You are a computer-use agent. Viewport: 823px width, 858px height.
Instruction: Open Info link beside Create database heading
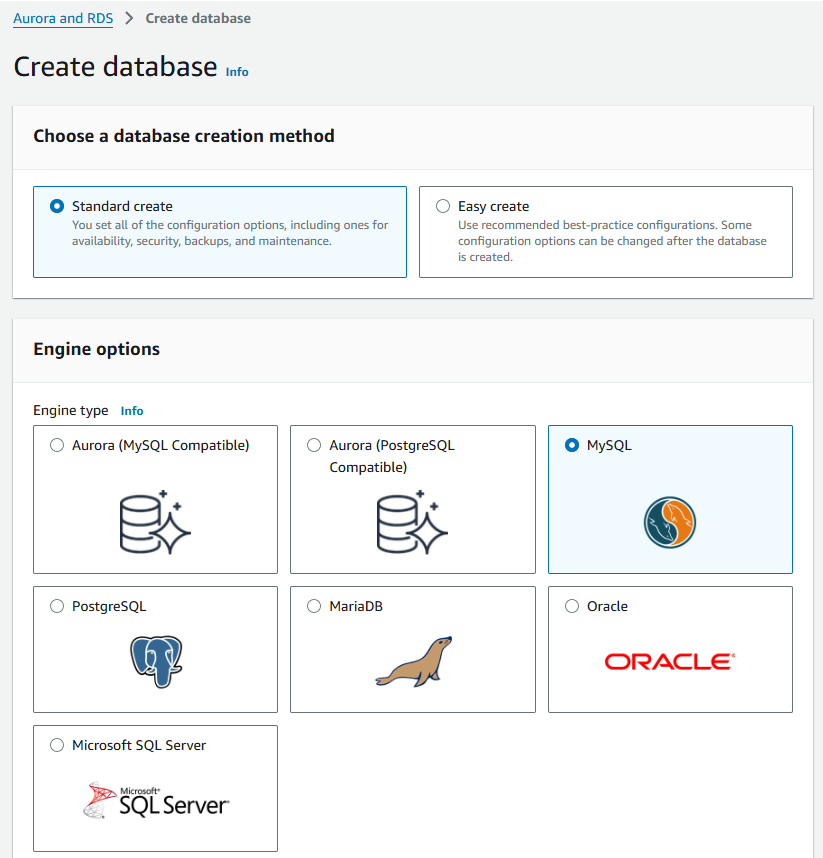(x=237, y=72)
